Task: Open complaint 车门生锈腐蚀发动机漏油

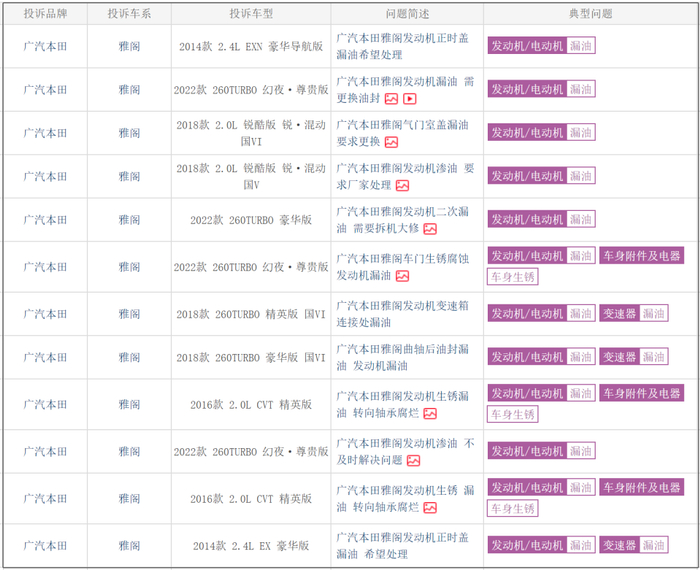Action: (x=402, y=267)
